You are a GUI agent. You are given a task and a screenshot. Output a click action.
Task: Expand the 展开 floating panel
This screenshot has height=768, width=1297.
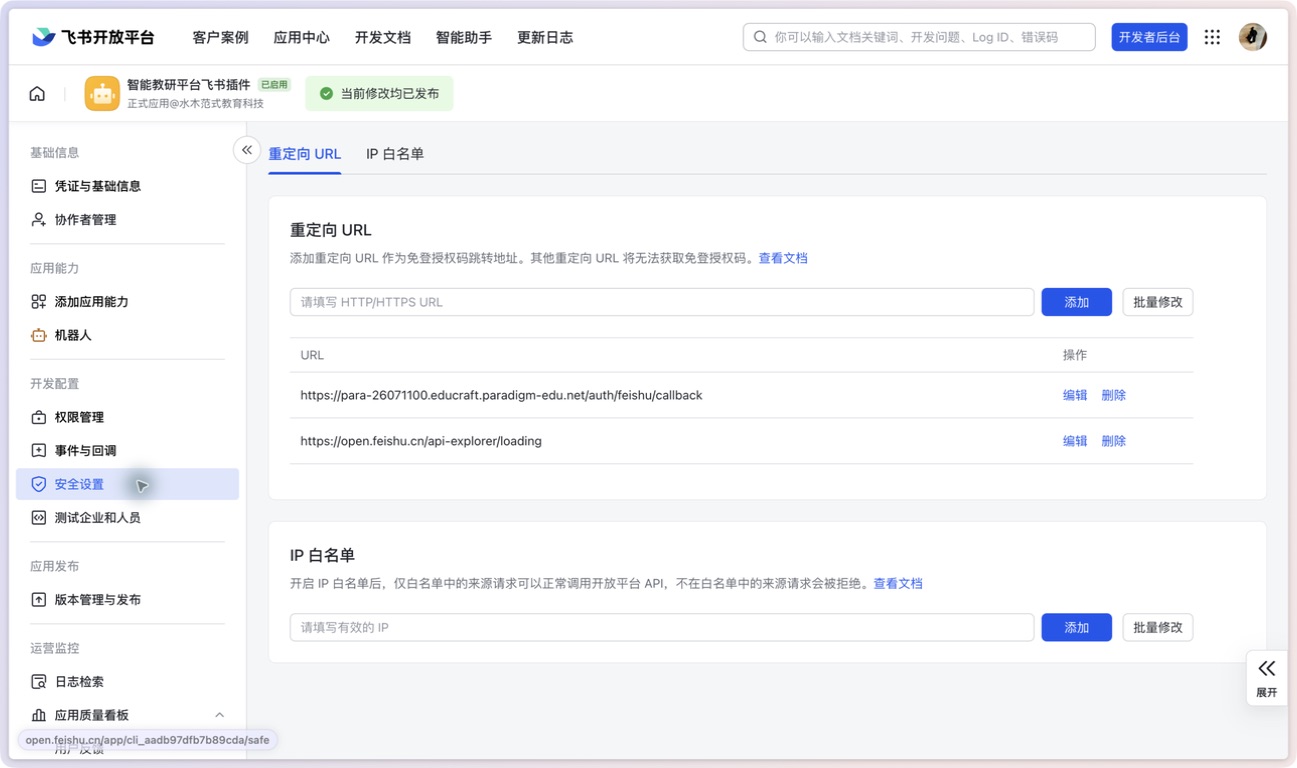[1266, 678]
